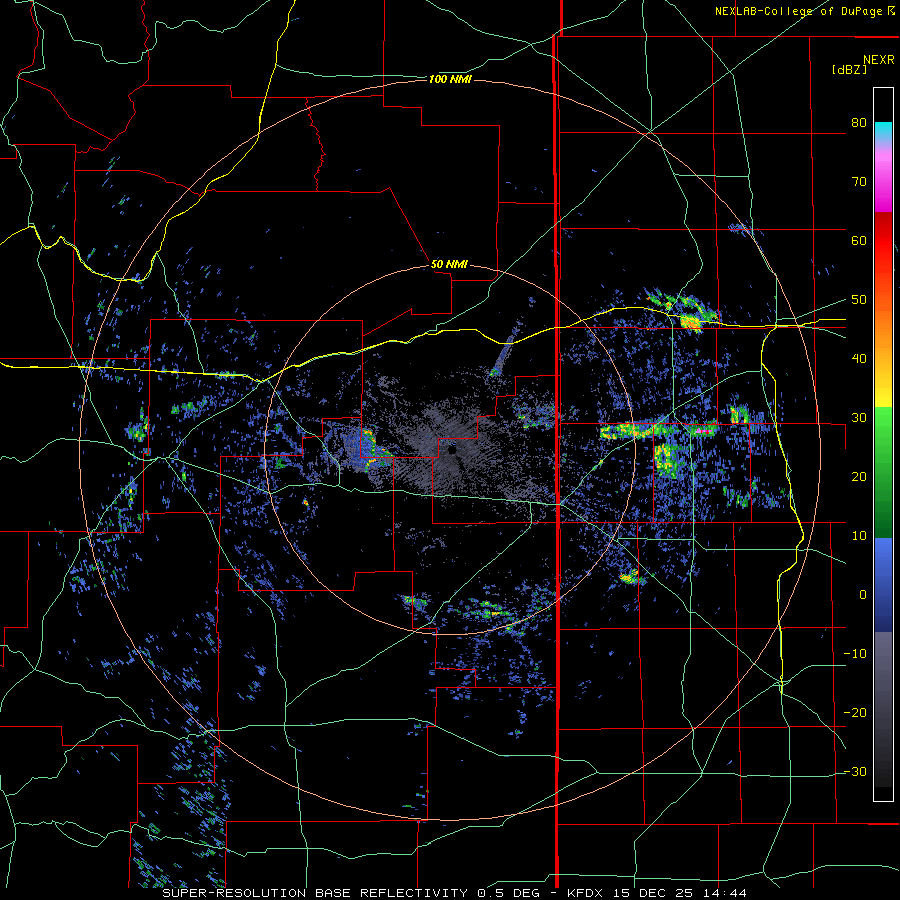The height and width of the screenshot is (900, 900).
Task: Click the 70 value on dBZ scale
Action: tap(859, 182)
